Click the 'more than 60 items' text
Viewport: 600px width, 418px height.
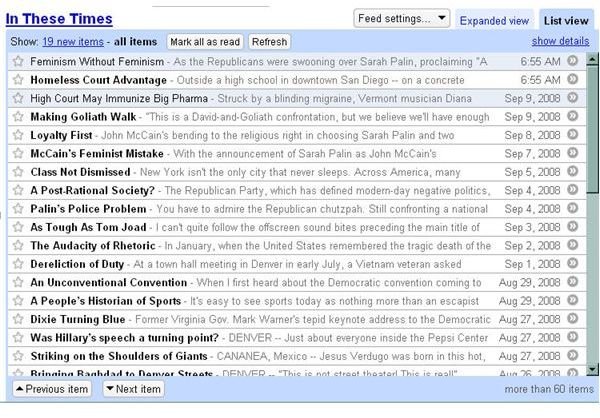pos(549,389)
